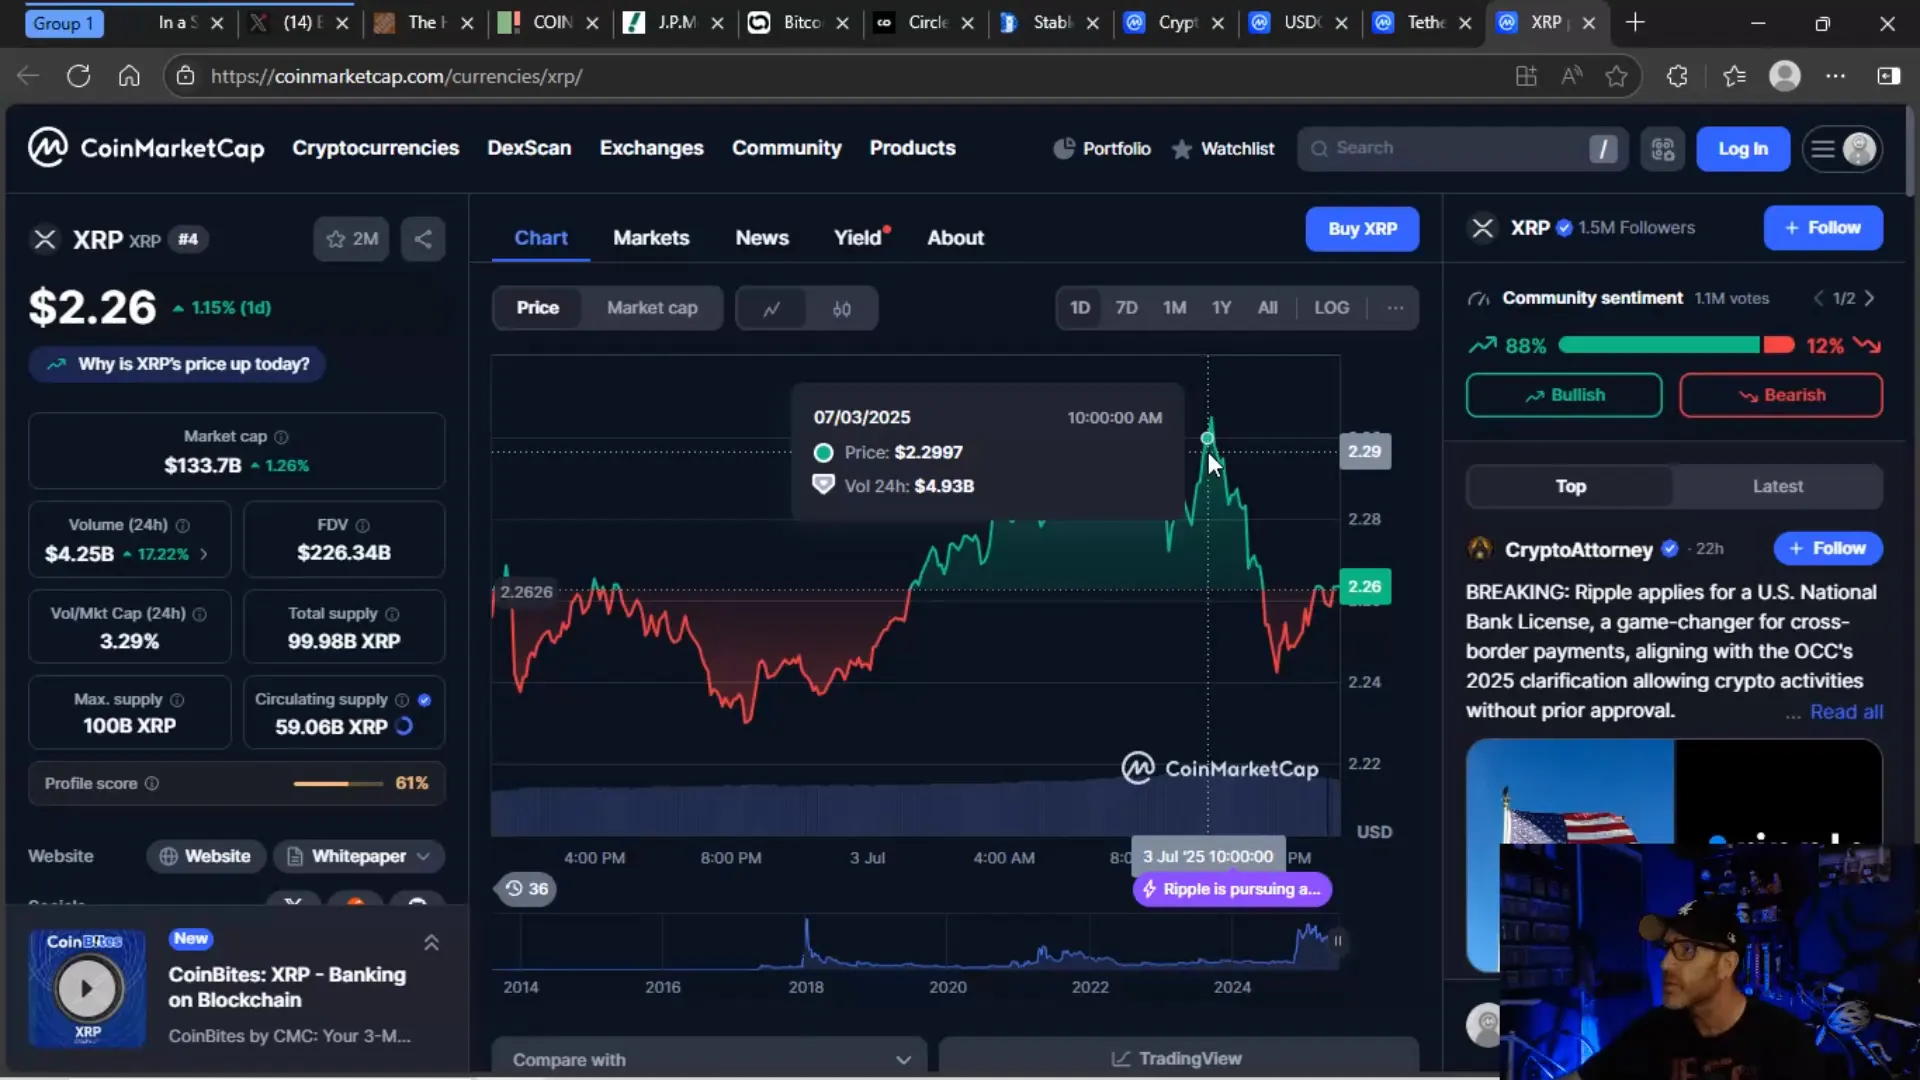Open the 36 history events badge
This screenshot has height=1080, width=1920.
(526, 888)
